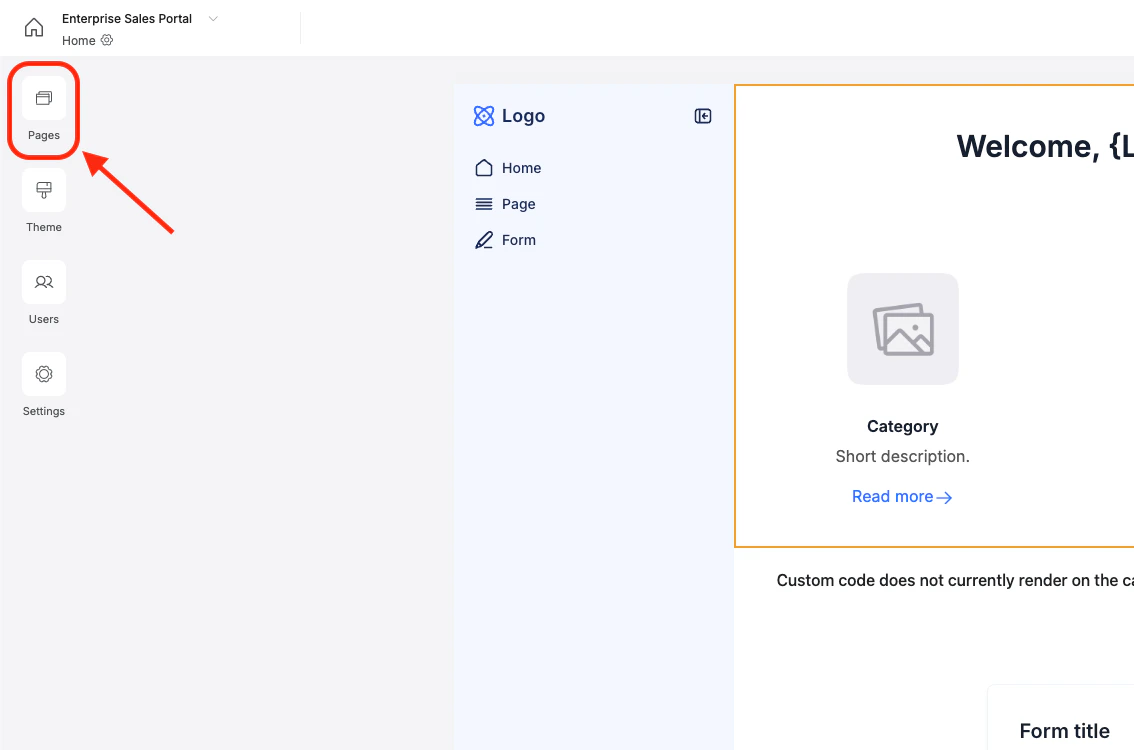
Task: Select the Page label in portal nav
Action: (519, 204)
